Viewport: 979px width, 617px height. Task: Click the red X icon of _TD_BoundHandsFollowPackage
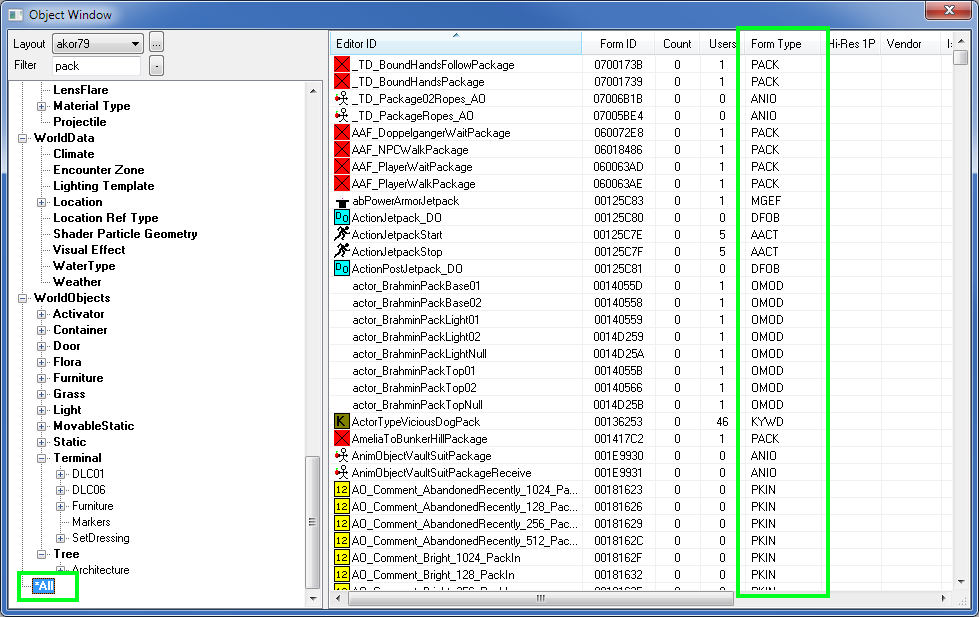pos(342,64)
